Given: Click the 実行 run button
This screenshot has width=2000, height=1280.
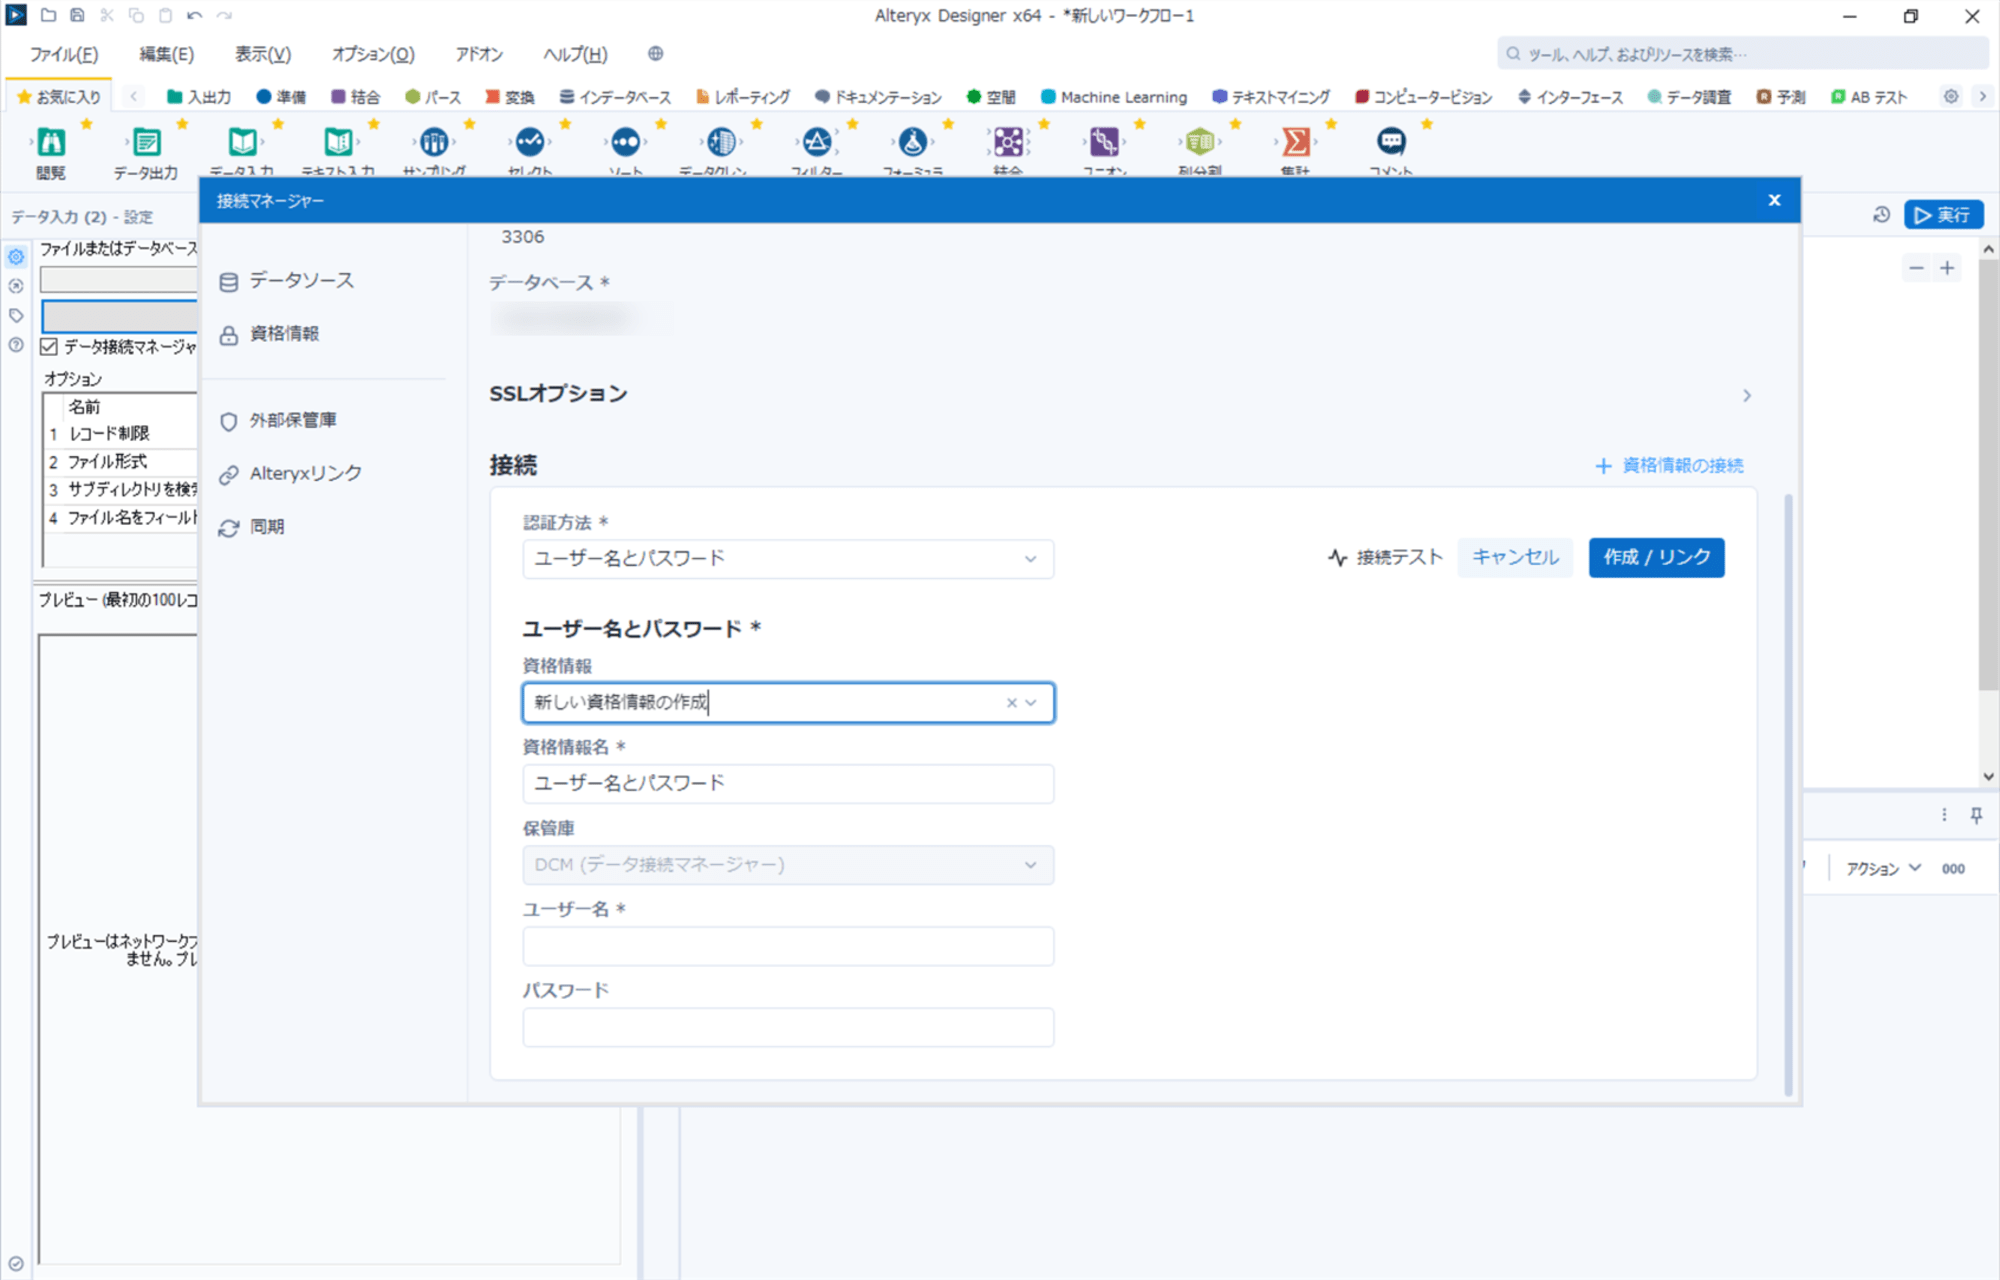Looking at the screenshot, I should click(x=1942, y=215).
